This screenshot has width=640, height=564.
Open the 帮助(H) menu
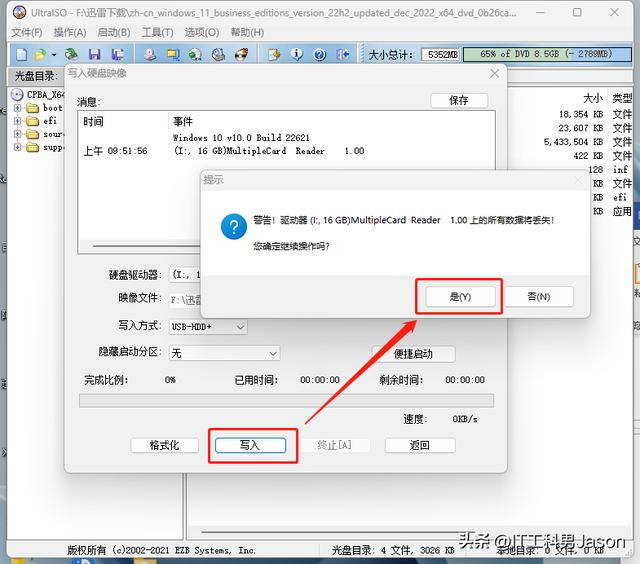click(x=247, y=32)
